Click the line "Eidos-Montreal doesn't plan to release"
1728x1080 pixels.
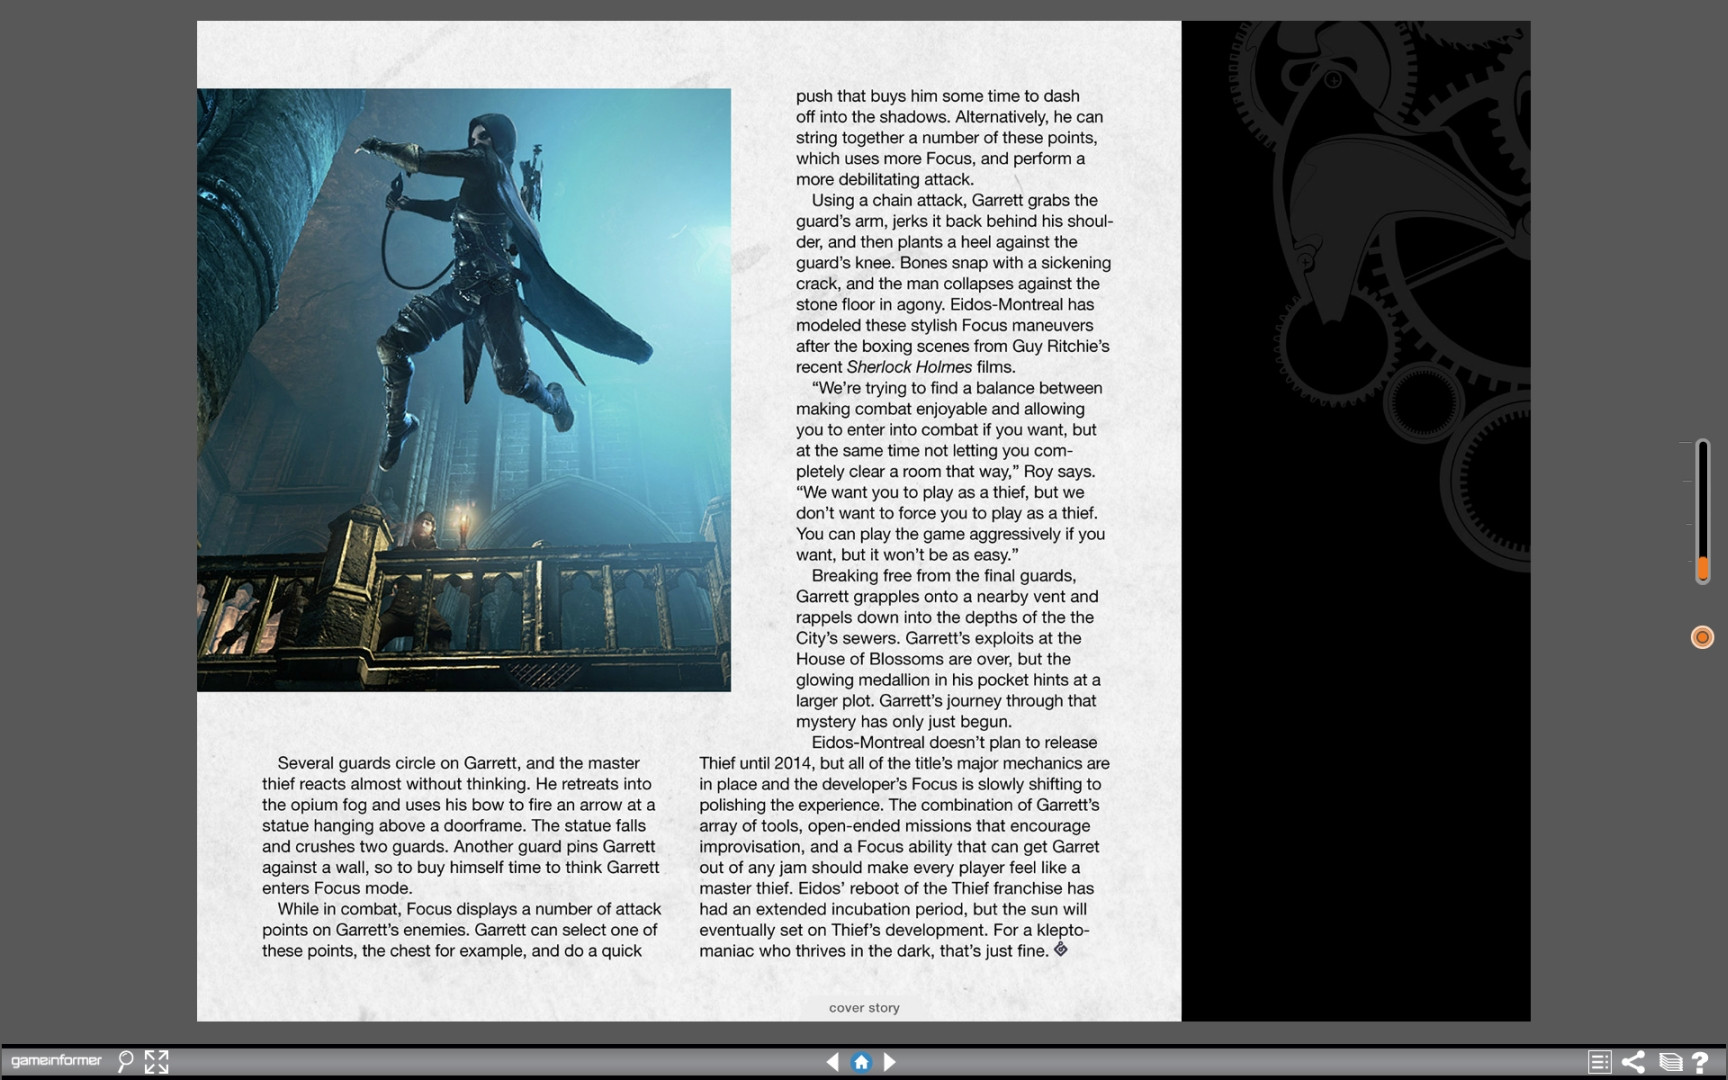pyautogui.click(x=954, y=742)
